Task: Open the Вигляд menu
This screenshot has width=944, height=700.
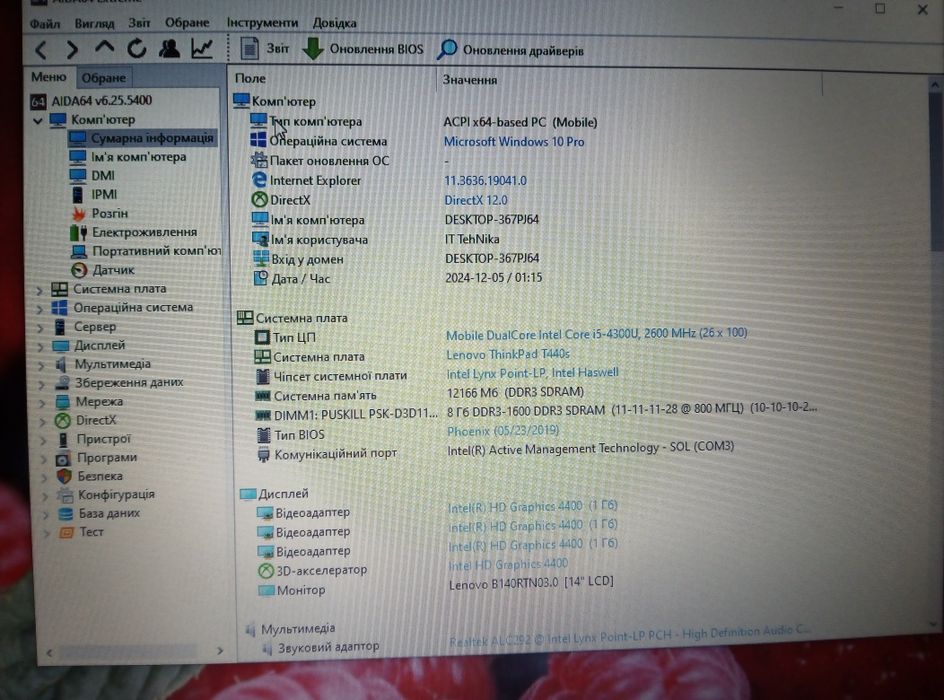Action: pyautogui.click(x=95, y=23)
